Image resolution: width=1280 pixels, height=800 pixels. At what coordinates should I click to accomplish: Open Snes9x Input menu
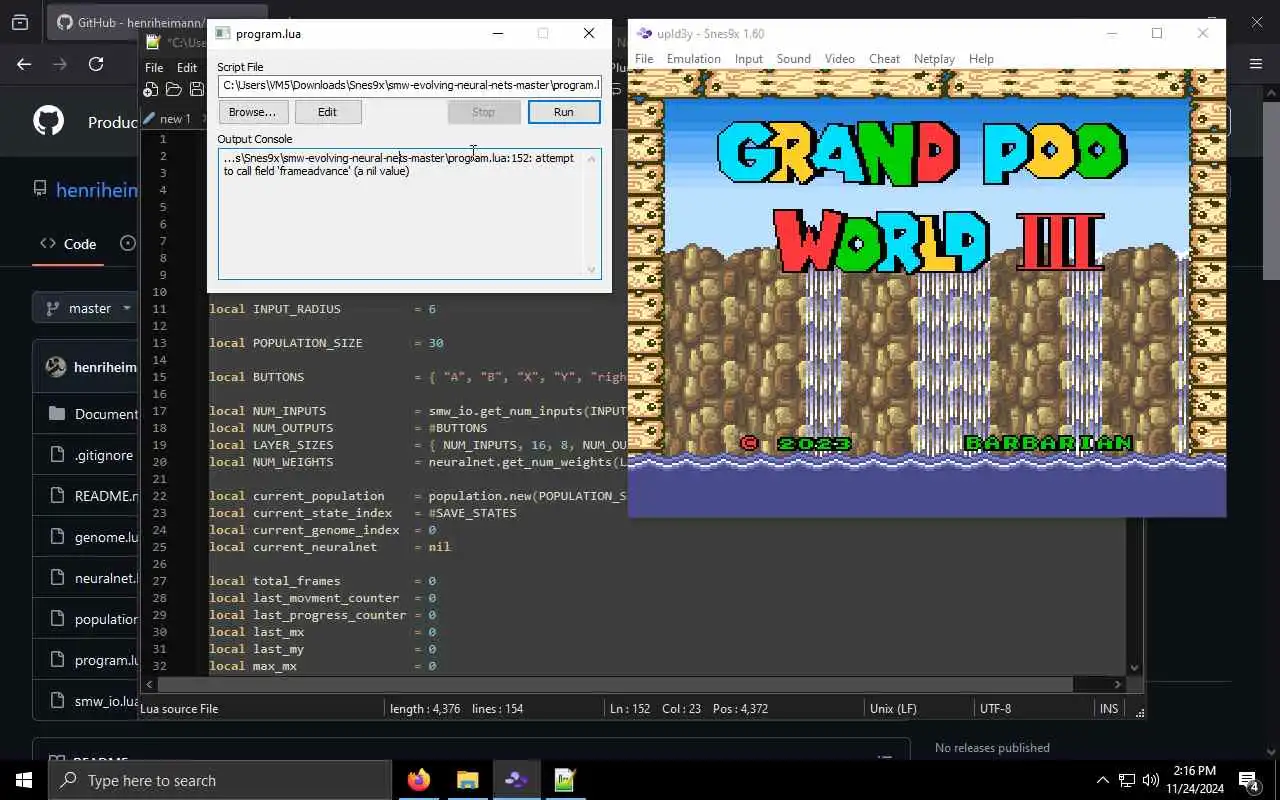tap(749, 59)
